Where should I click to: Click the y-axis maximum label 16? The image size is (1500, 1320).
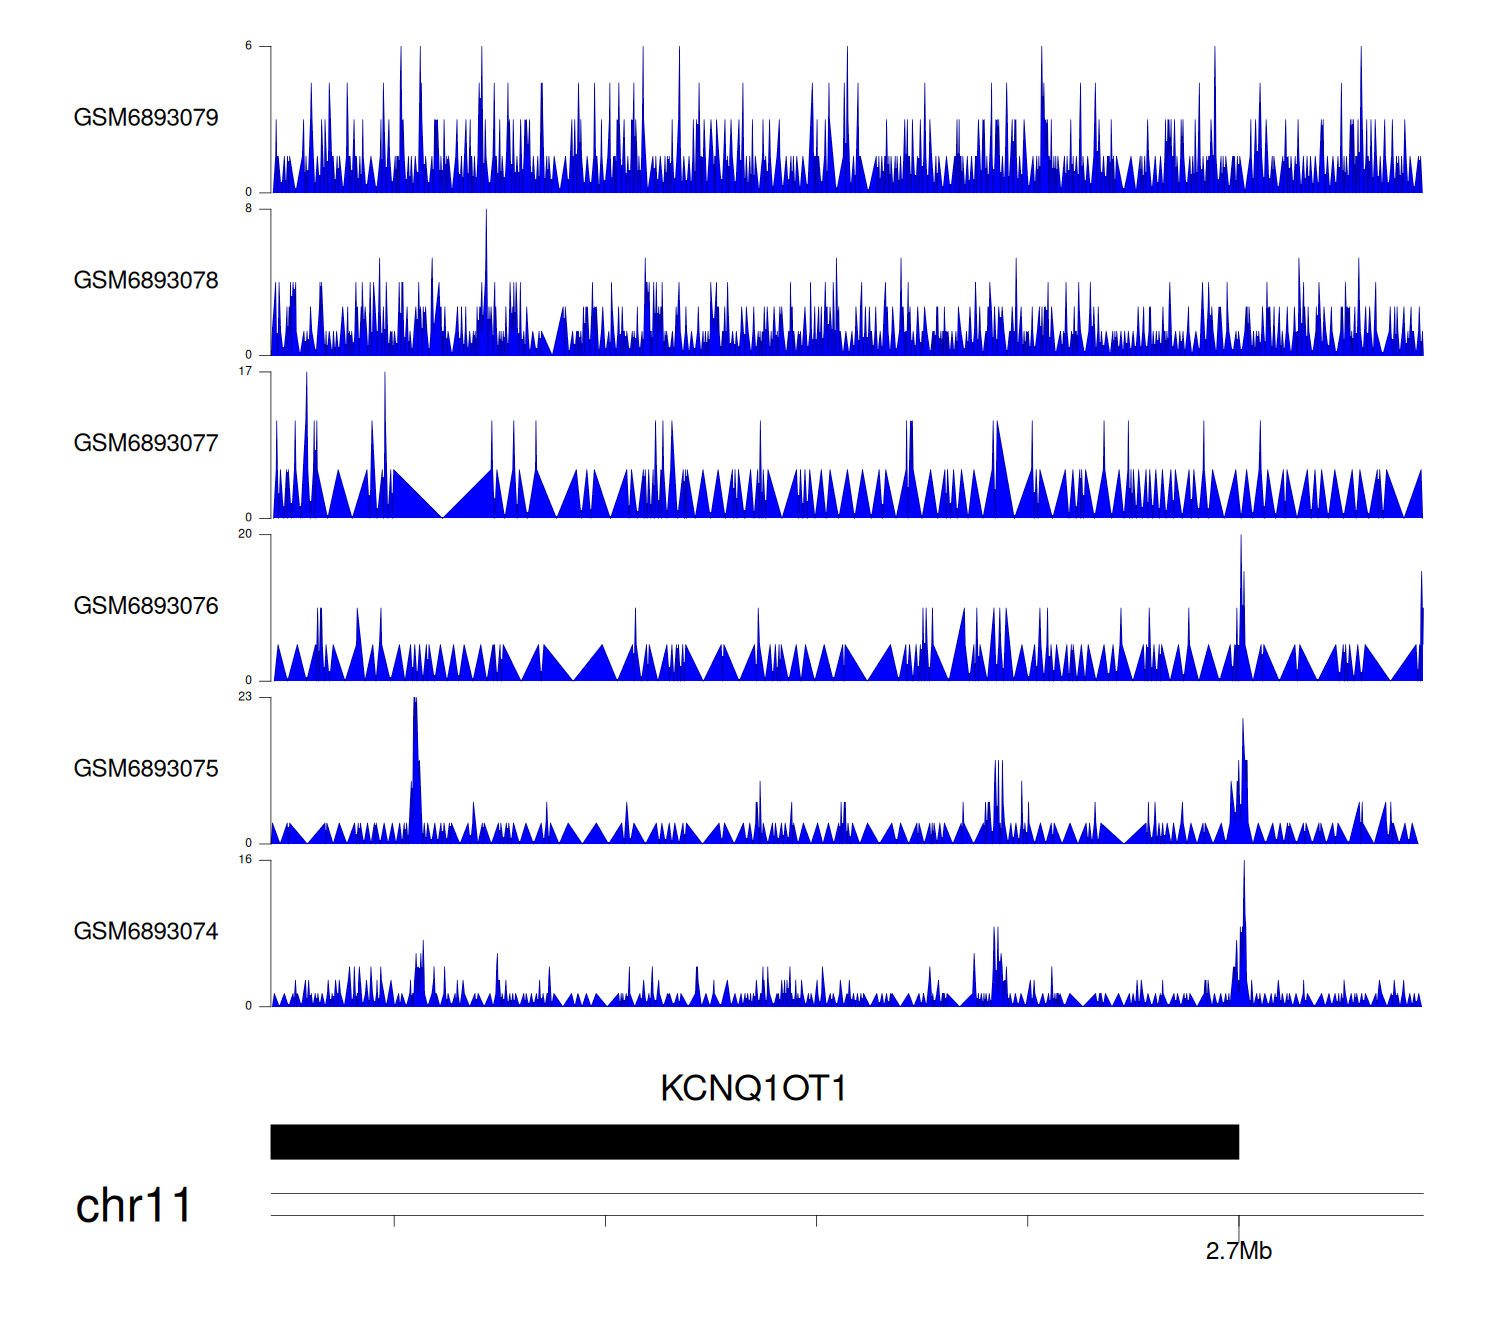click(245, 860)
